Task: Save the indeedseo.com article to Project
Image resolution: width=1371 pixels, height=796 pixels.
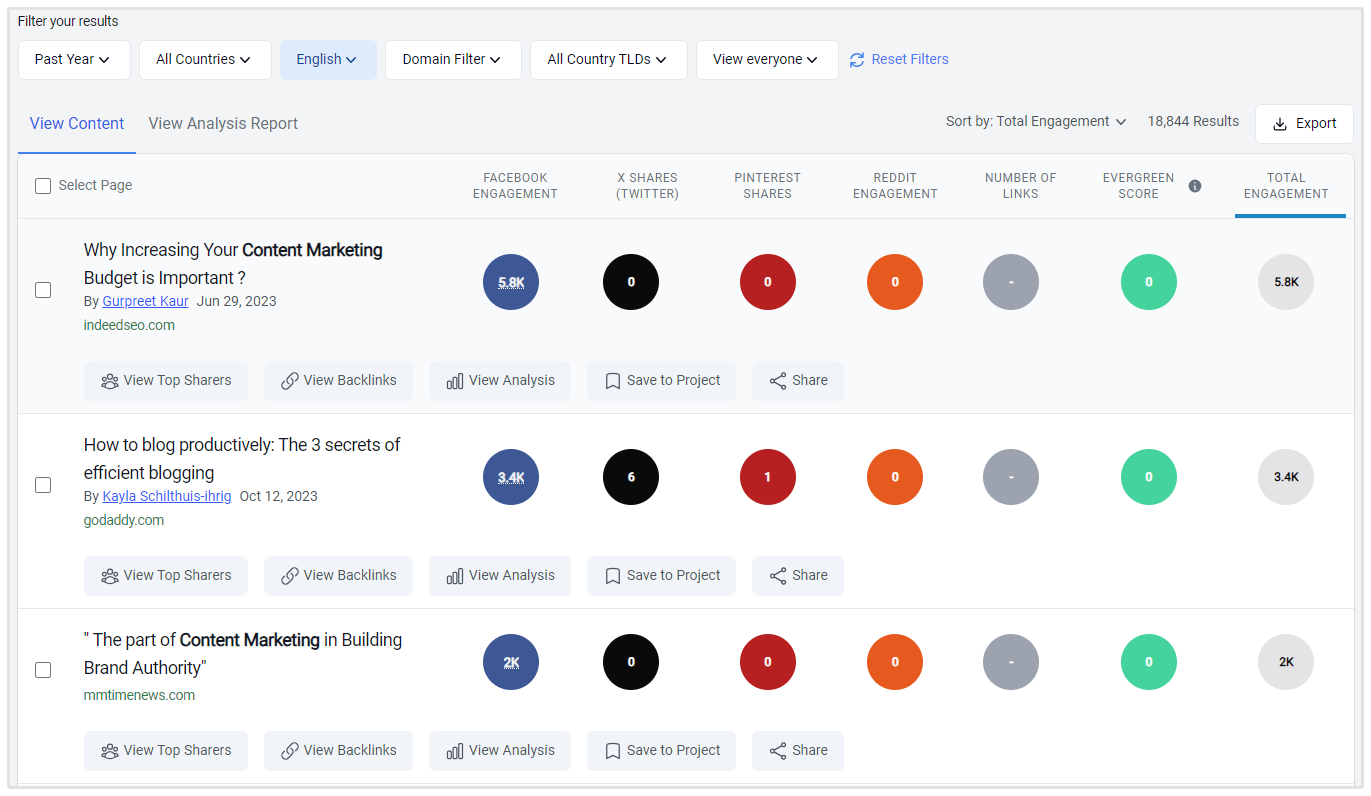Action: pyautogui.click(x=661, y=381)
